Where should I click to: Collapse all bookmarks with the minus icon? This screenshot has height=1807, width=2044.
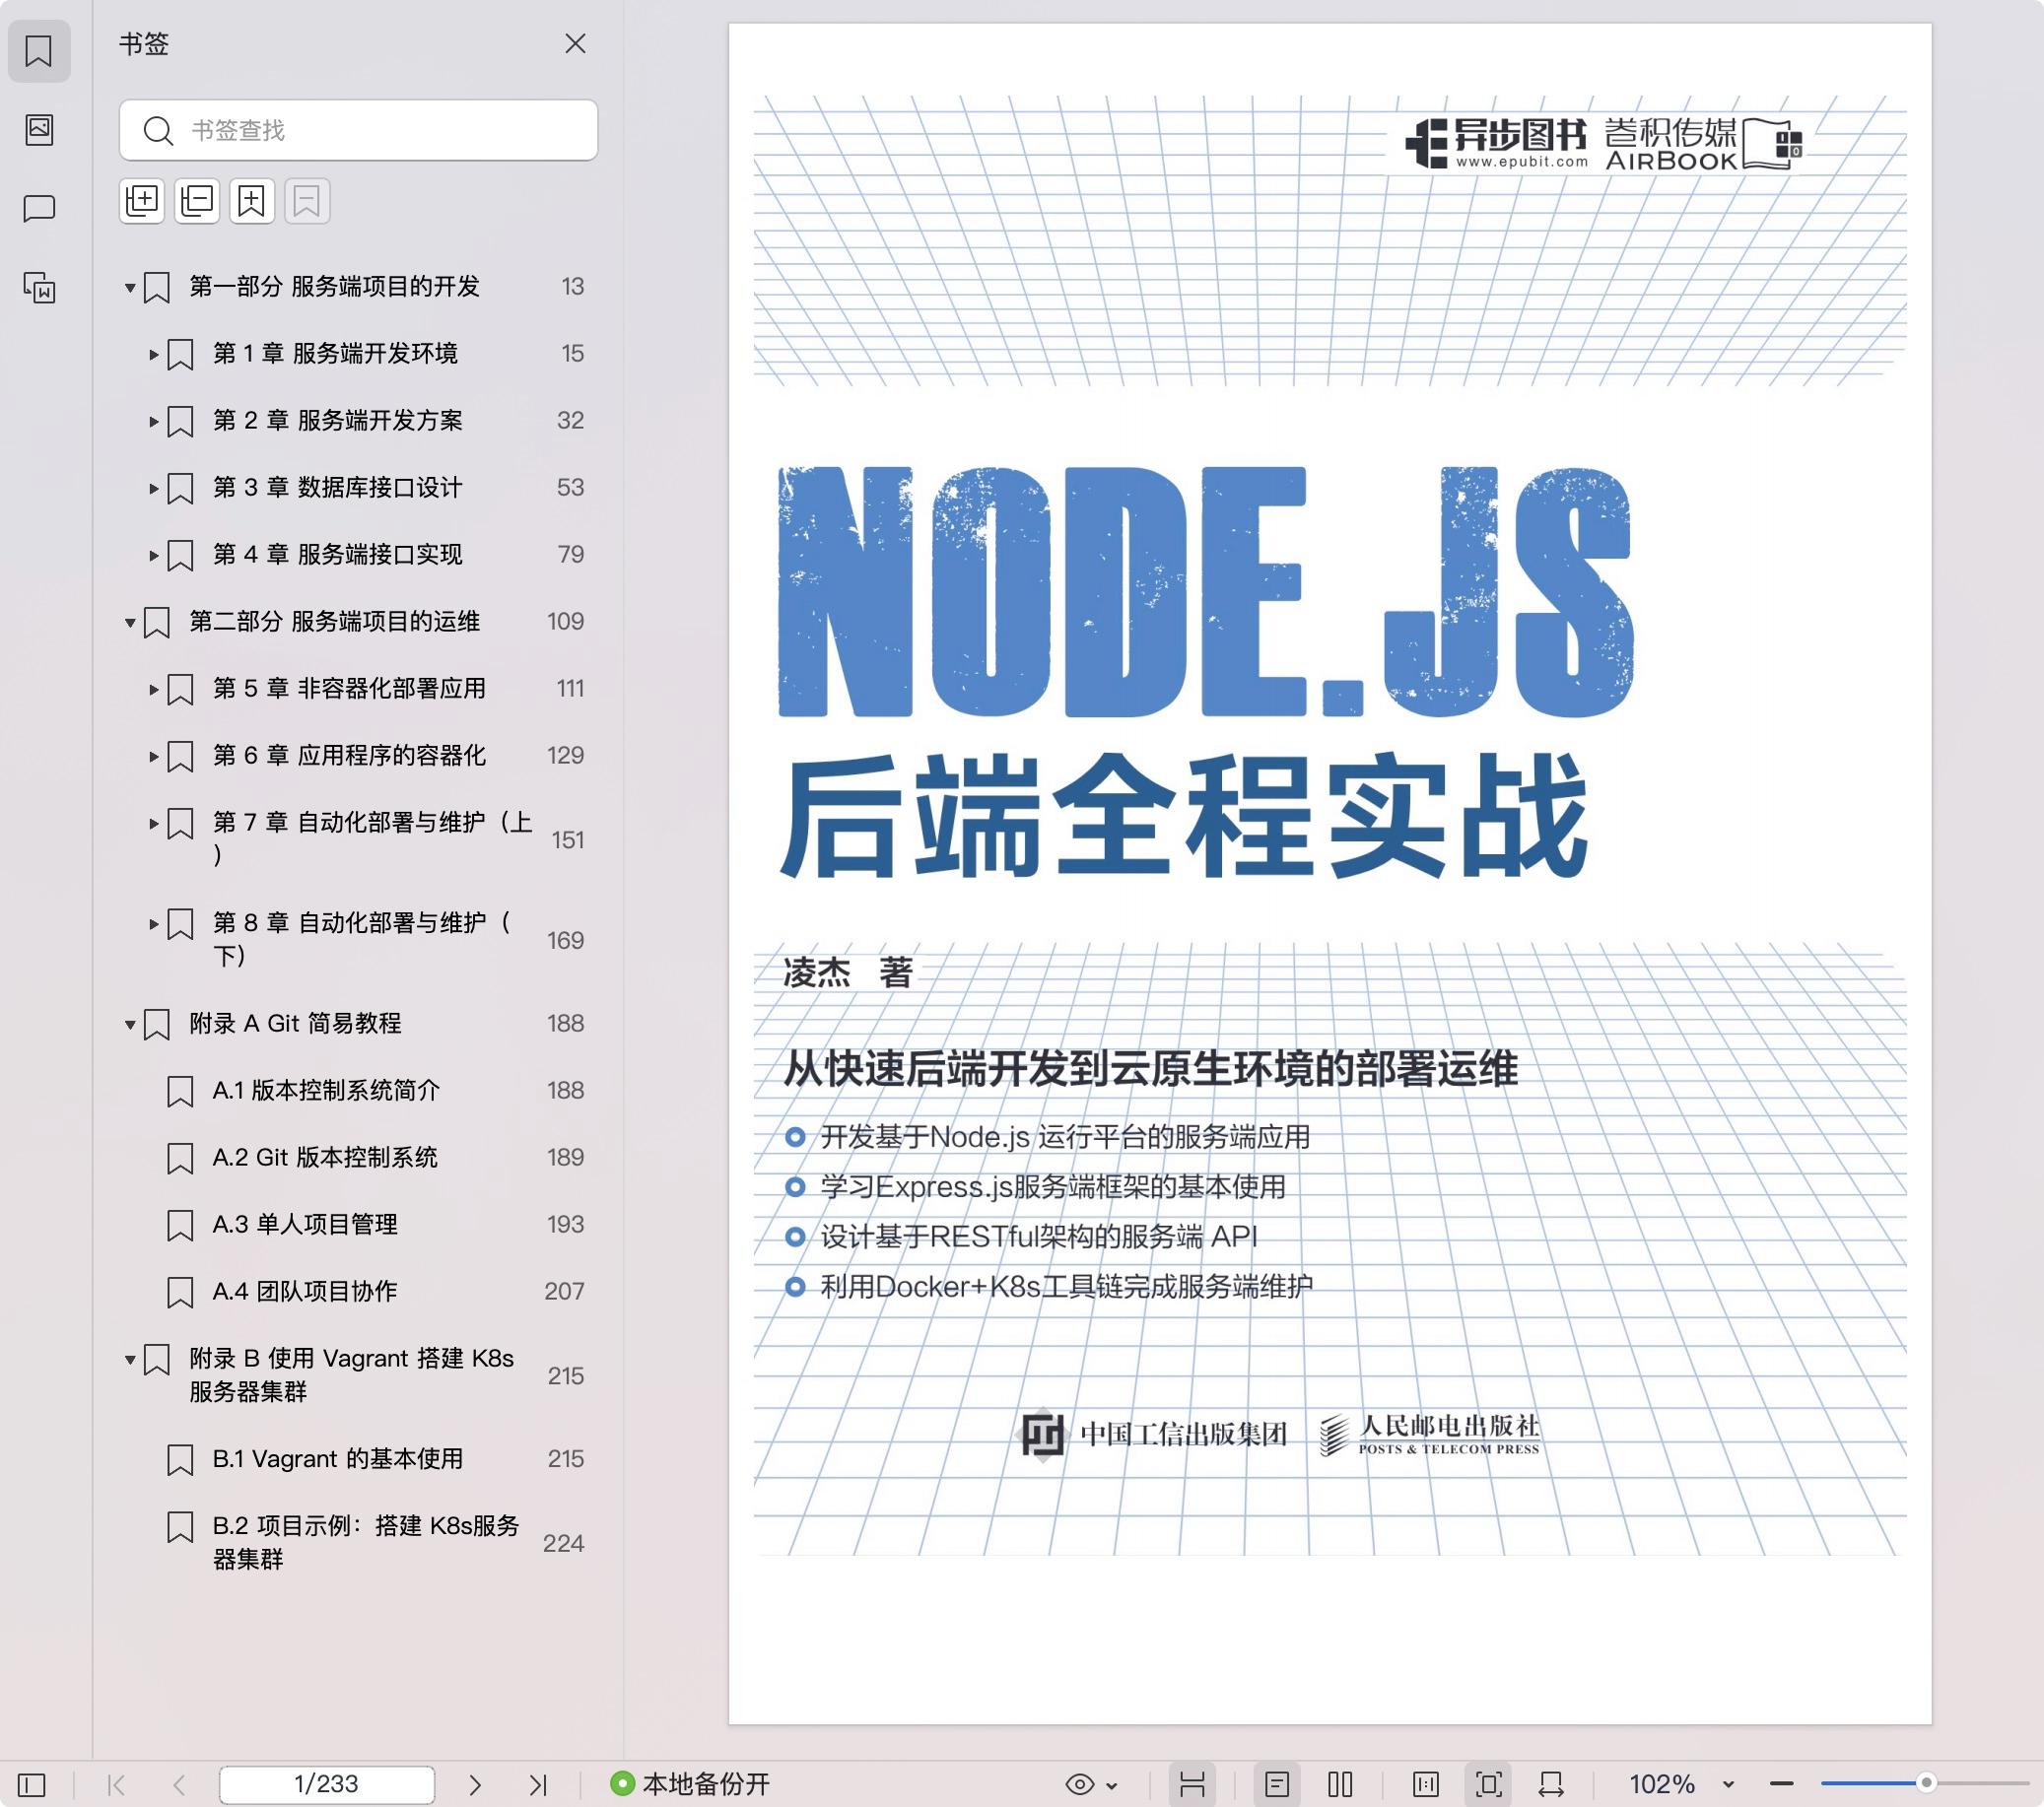click(x=197, y=201)
